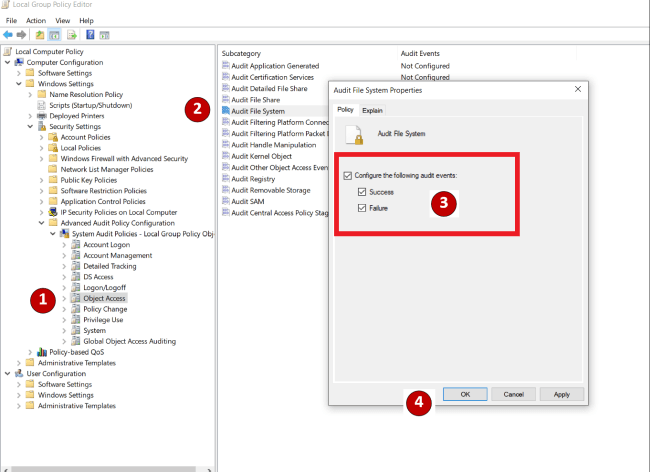This screenshot has width=650, height=472.
Task: Select Audit Application Generated row
Action: [275, 65]
